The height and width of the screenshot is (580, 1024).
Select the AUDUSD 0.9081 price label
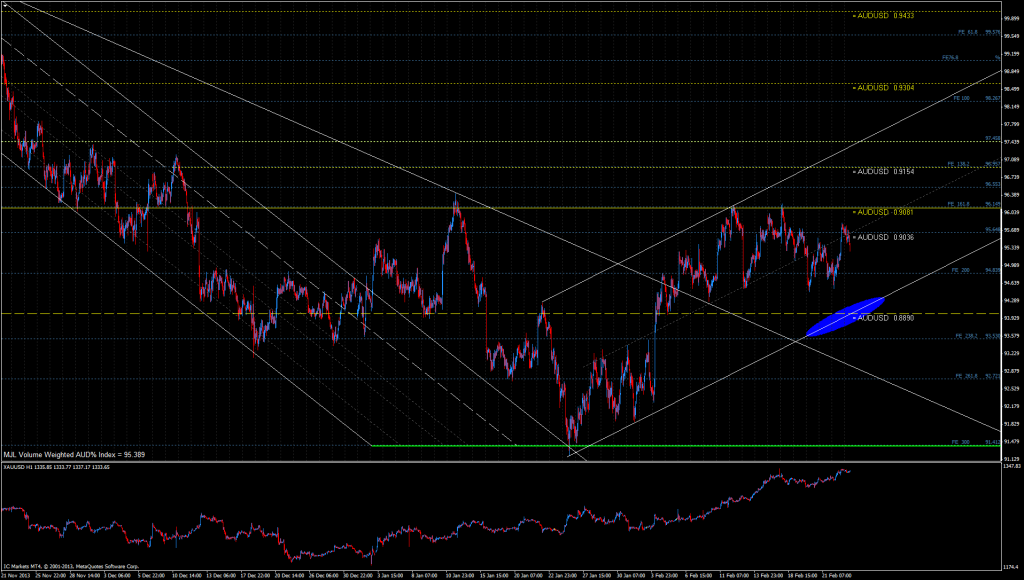(885, 212)
